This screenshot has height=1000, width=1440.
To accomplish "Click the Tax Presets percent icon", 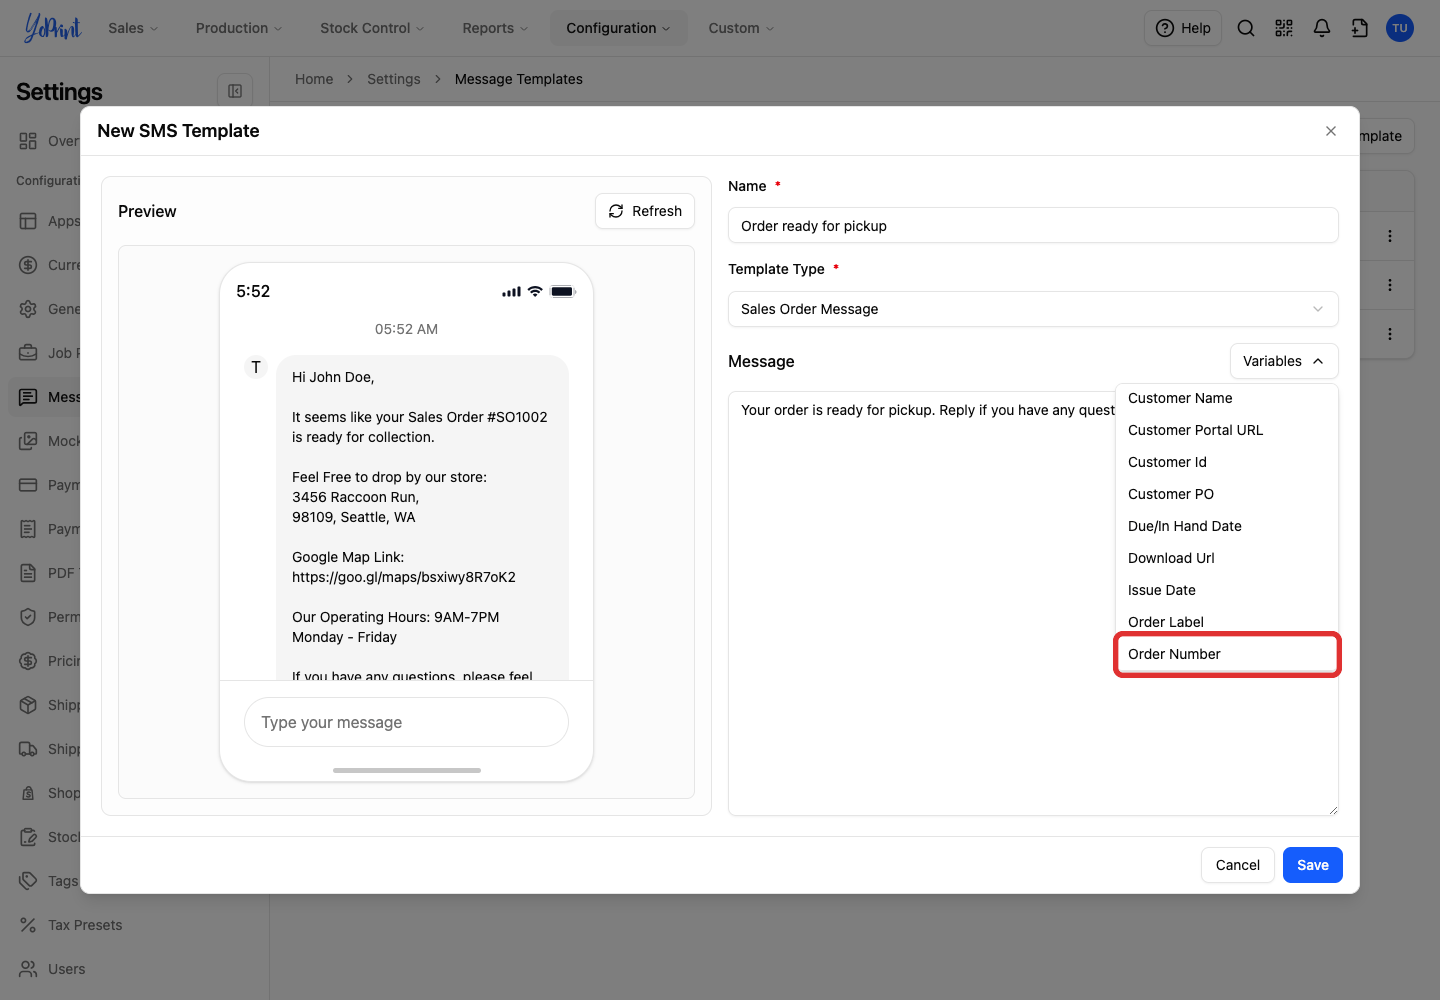I will tap(28, 925).
